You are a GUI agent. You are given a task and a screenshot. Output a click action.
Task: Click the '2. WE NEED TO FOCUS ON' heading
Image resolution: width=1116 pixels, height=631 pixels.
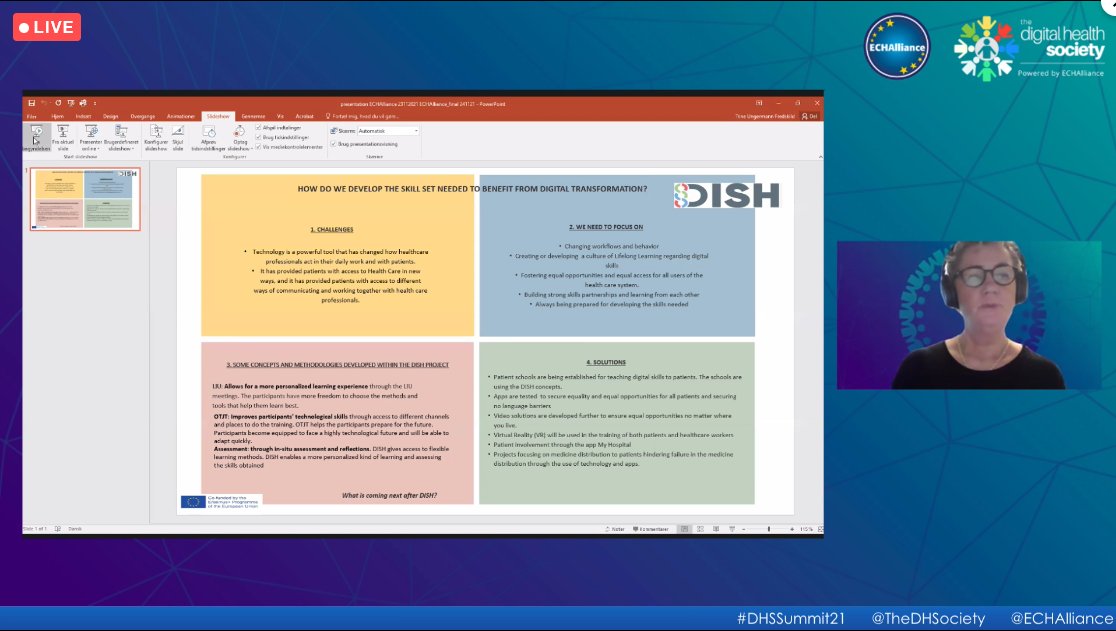(x=606, y=227)
